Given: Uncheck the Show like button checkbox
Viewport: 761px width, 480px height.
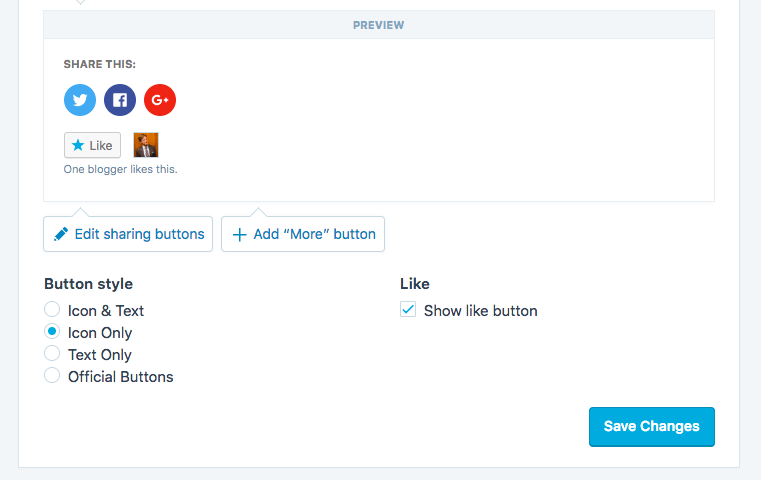Looking at the screenshot, I should click(x=408, y=310).
